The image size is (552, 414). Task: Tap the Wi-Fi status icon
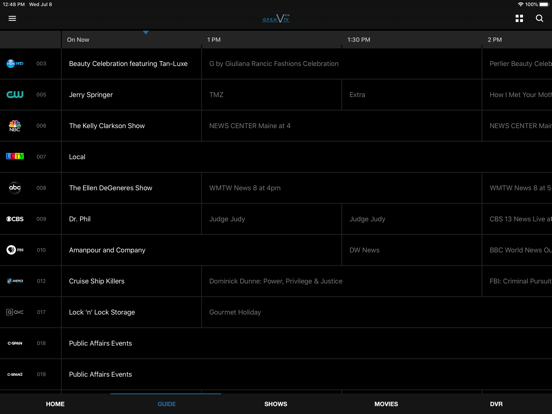coord(520,4)
